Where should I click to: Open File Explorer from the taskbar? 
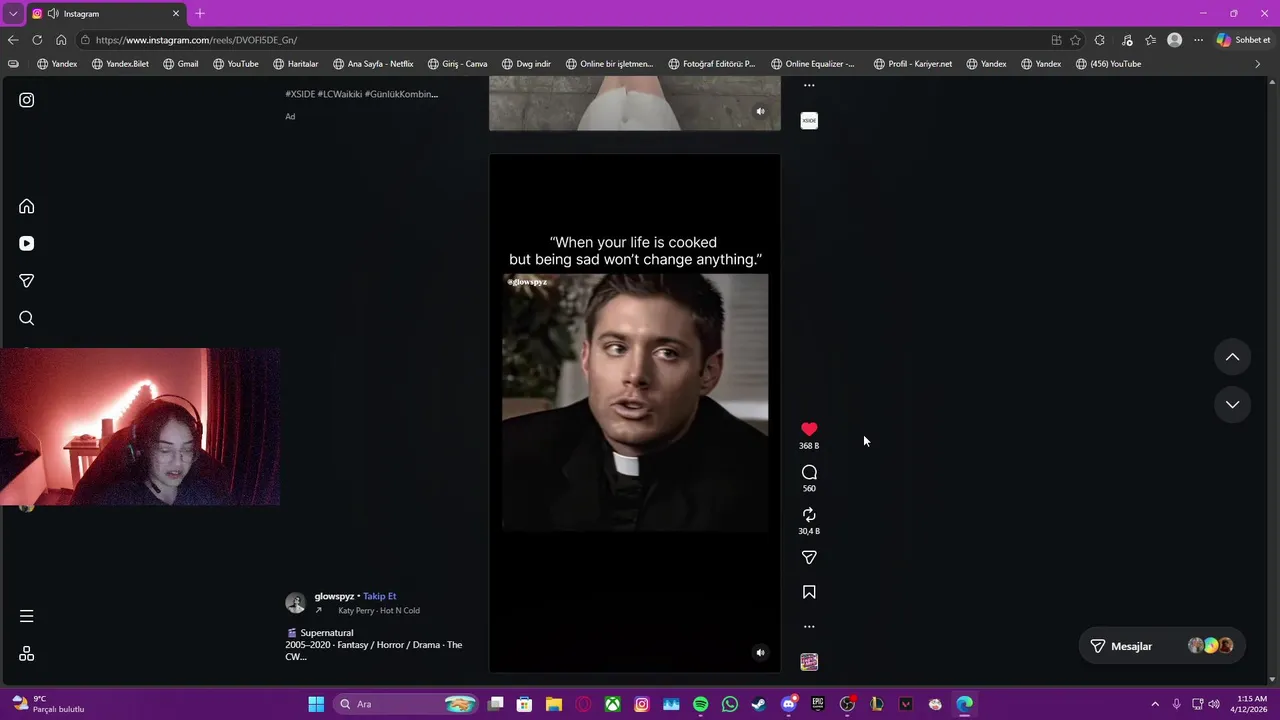click(553, 704)
